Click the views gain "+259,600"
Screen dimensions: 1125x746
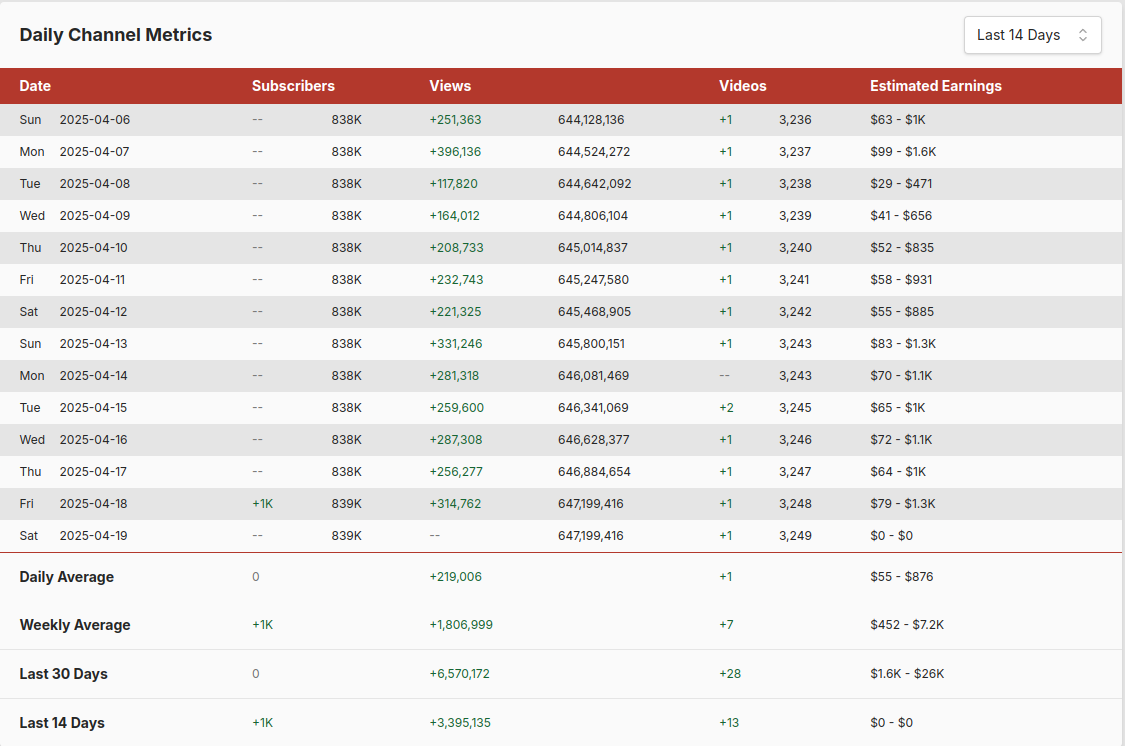click(456, 408)
